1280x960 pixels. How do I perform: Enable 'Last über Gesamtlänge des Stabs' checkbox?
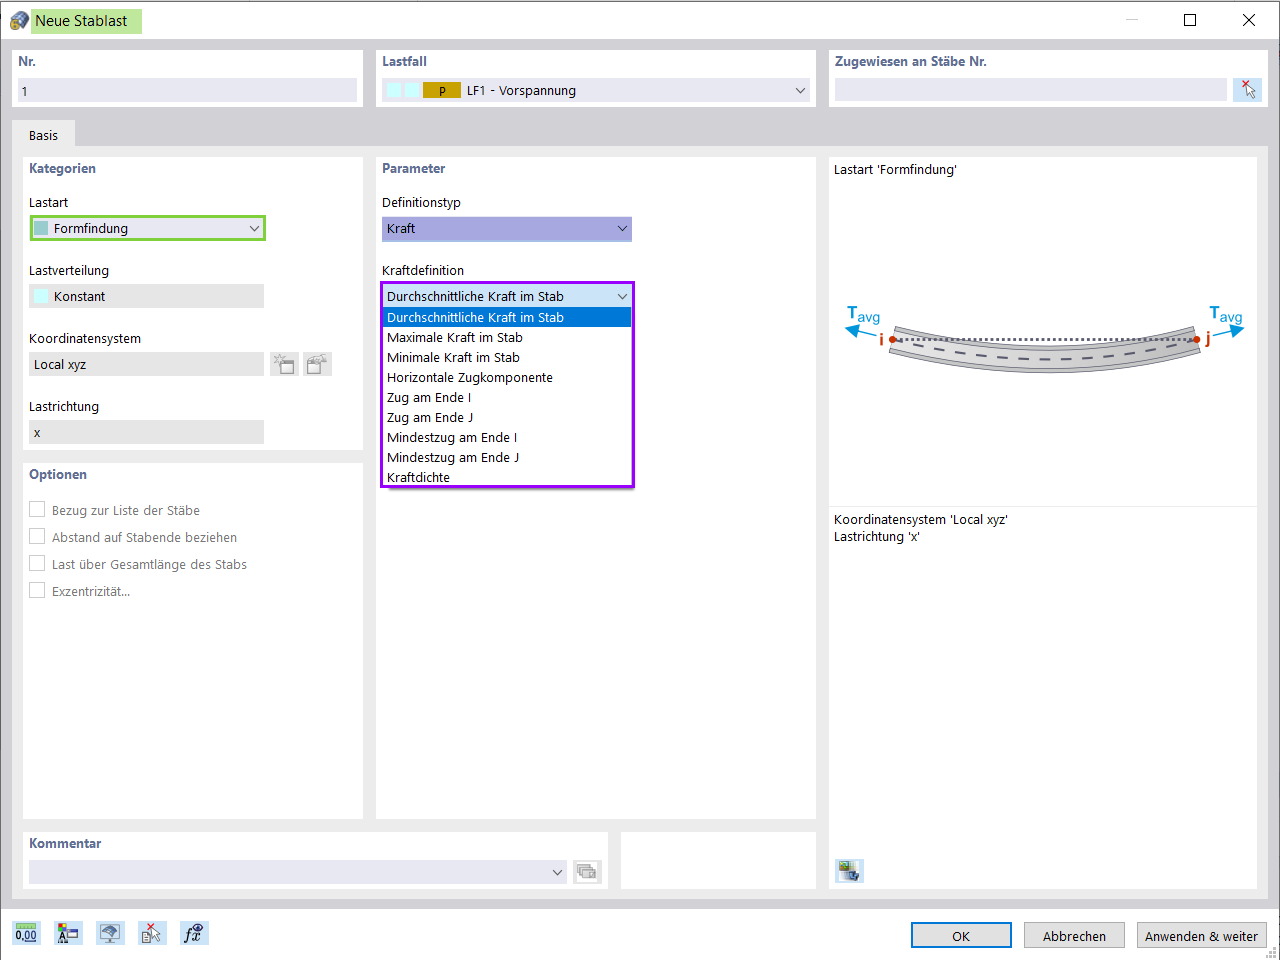click(37, 563)
